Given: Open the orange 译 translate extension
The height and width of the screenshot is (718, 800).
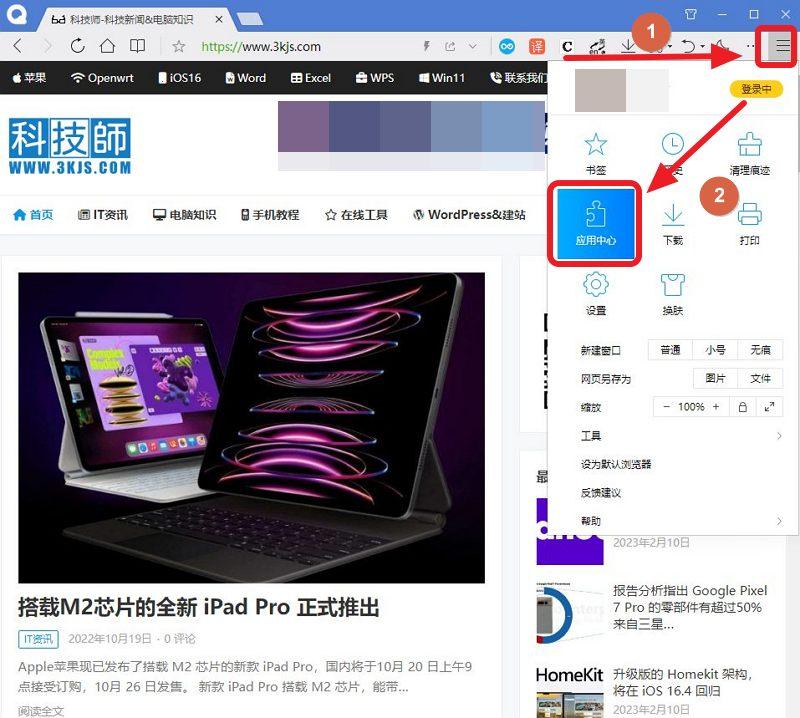Looking at the screenshot, I should (x=537, y=46).
